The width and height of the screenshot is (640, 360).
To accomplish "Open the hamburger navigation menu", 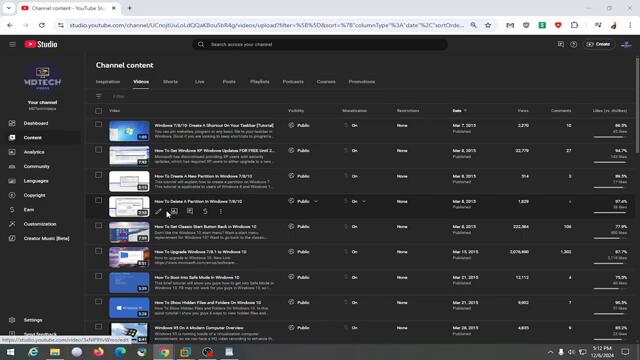I will click(12, 44).
